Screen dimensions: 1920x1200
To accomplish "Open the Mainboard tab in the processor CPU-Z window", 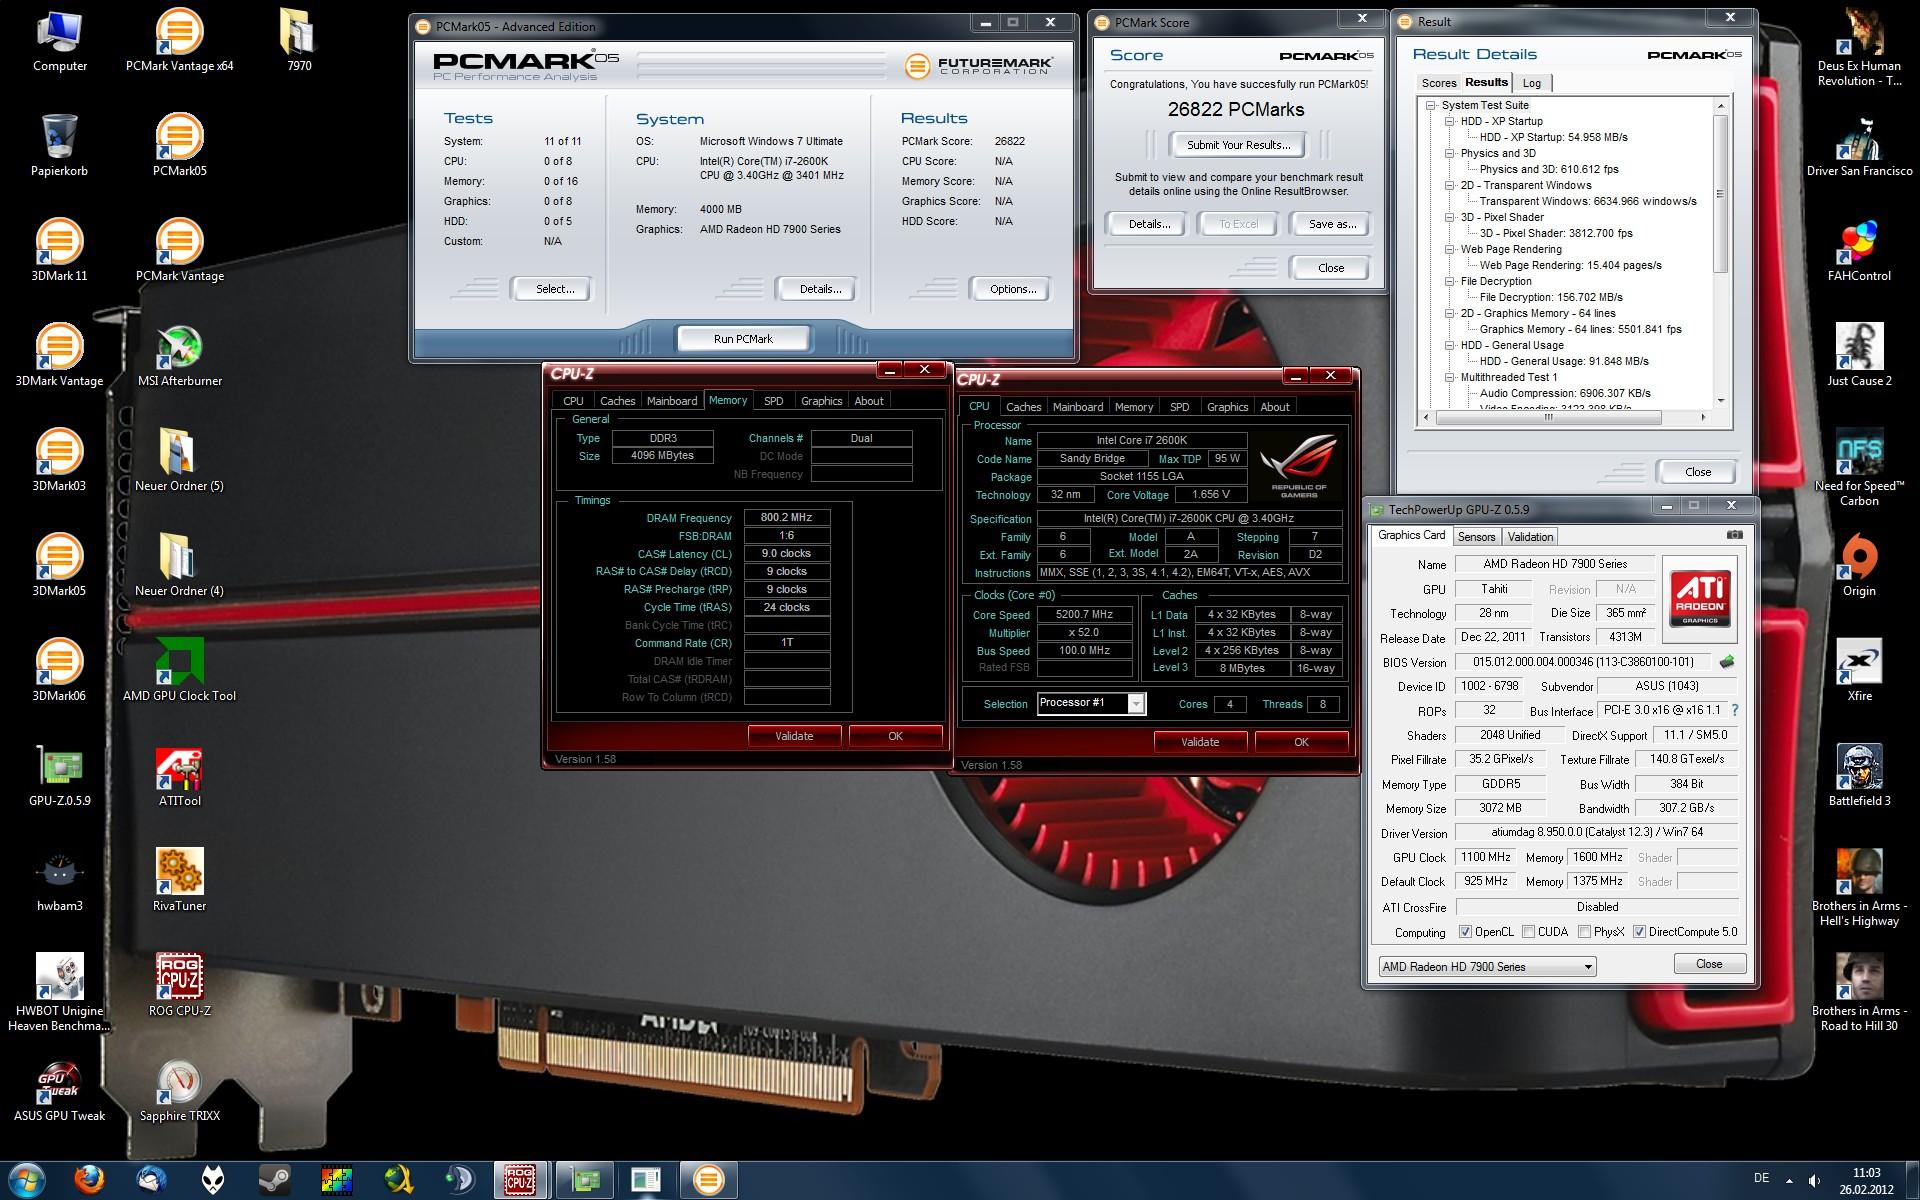I will click(x=1078, y=407).
